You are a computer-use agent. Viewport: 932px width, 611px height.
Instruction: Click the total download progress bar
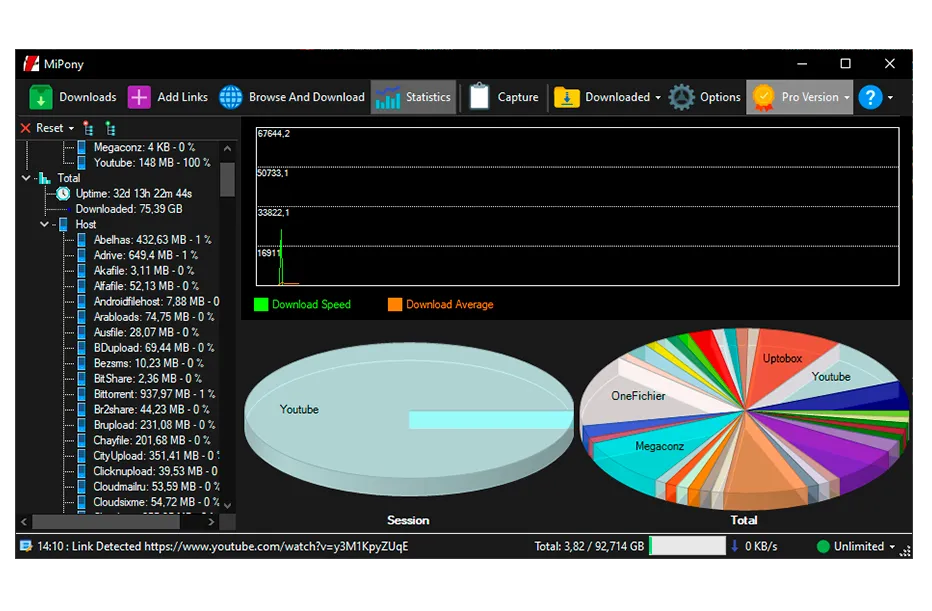[x=687, y=546]
